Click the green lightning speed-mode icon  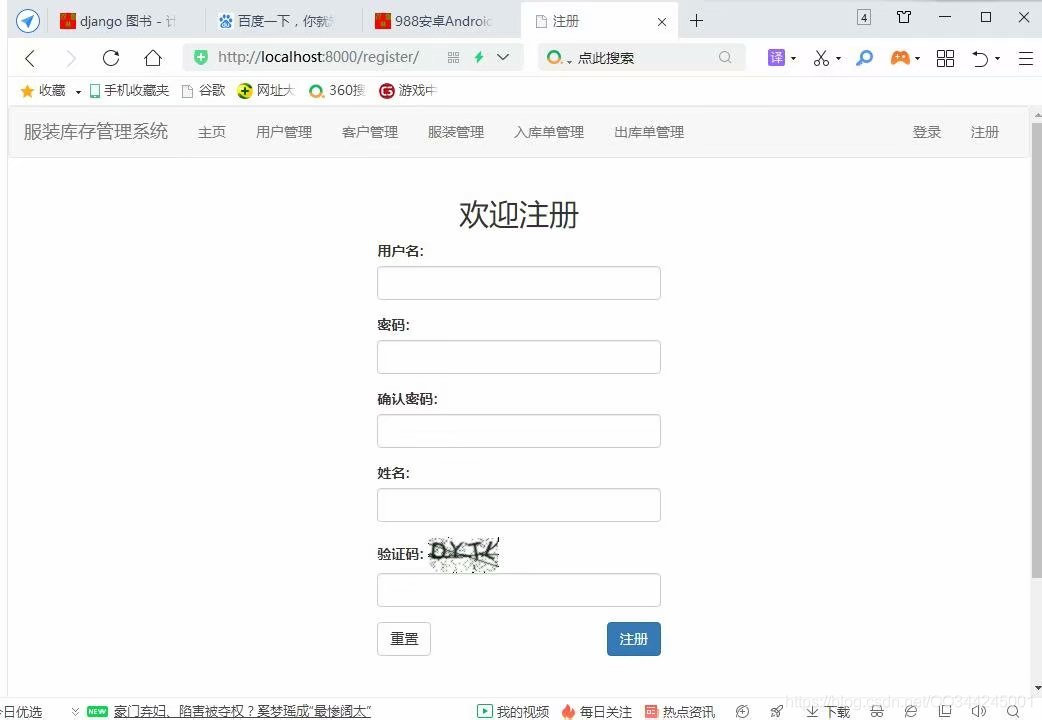pos(478,58)
